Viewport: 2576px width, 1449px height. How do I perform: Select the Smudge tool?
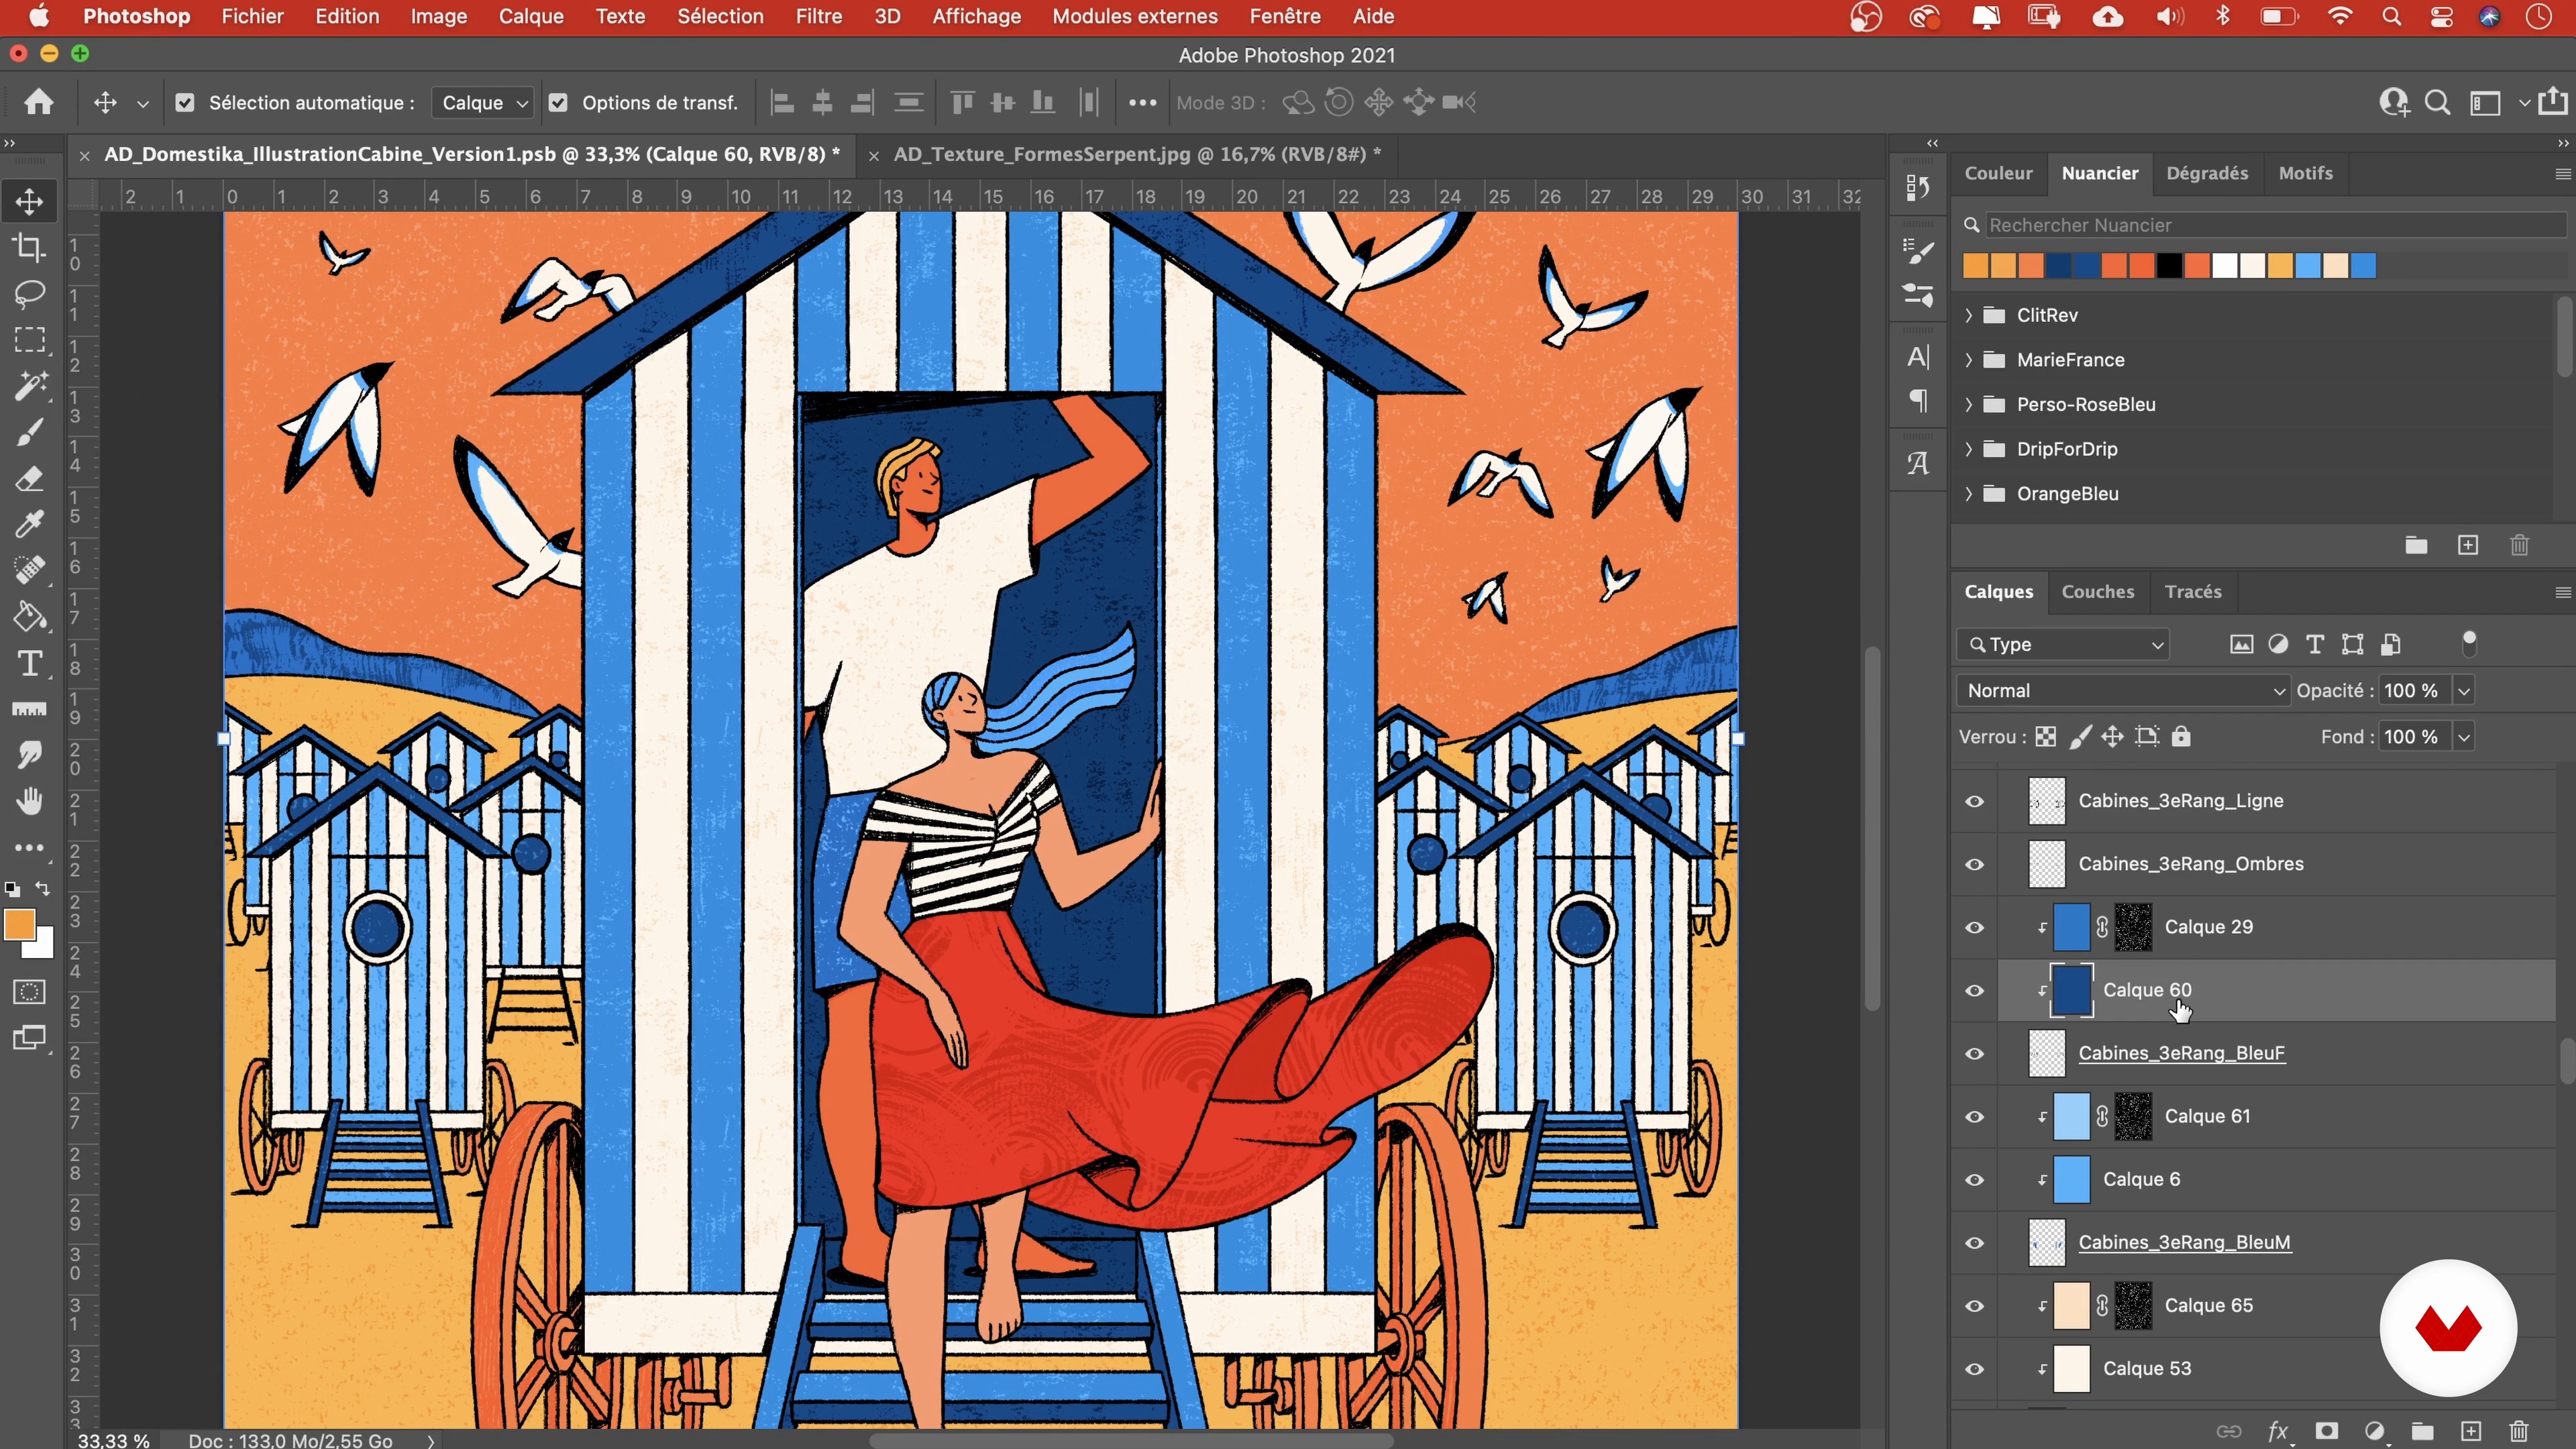click(x=29, y=755)
